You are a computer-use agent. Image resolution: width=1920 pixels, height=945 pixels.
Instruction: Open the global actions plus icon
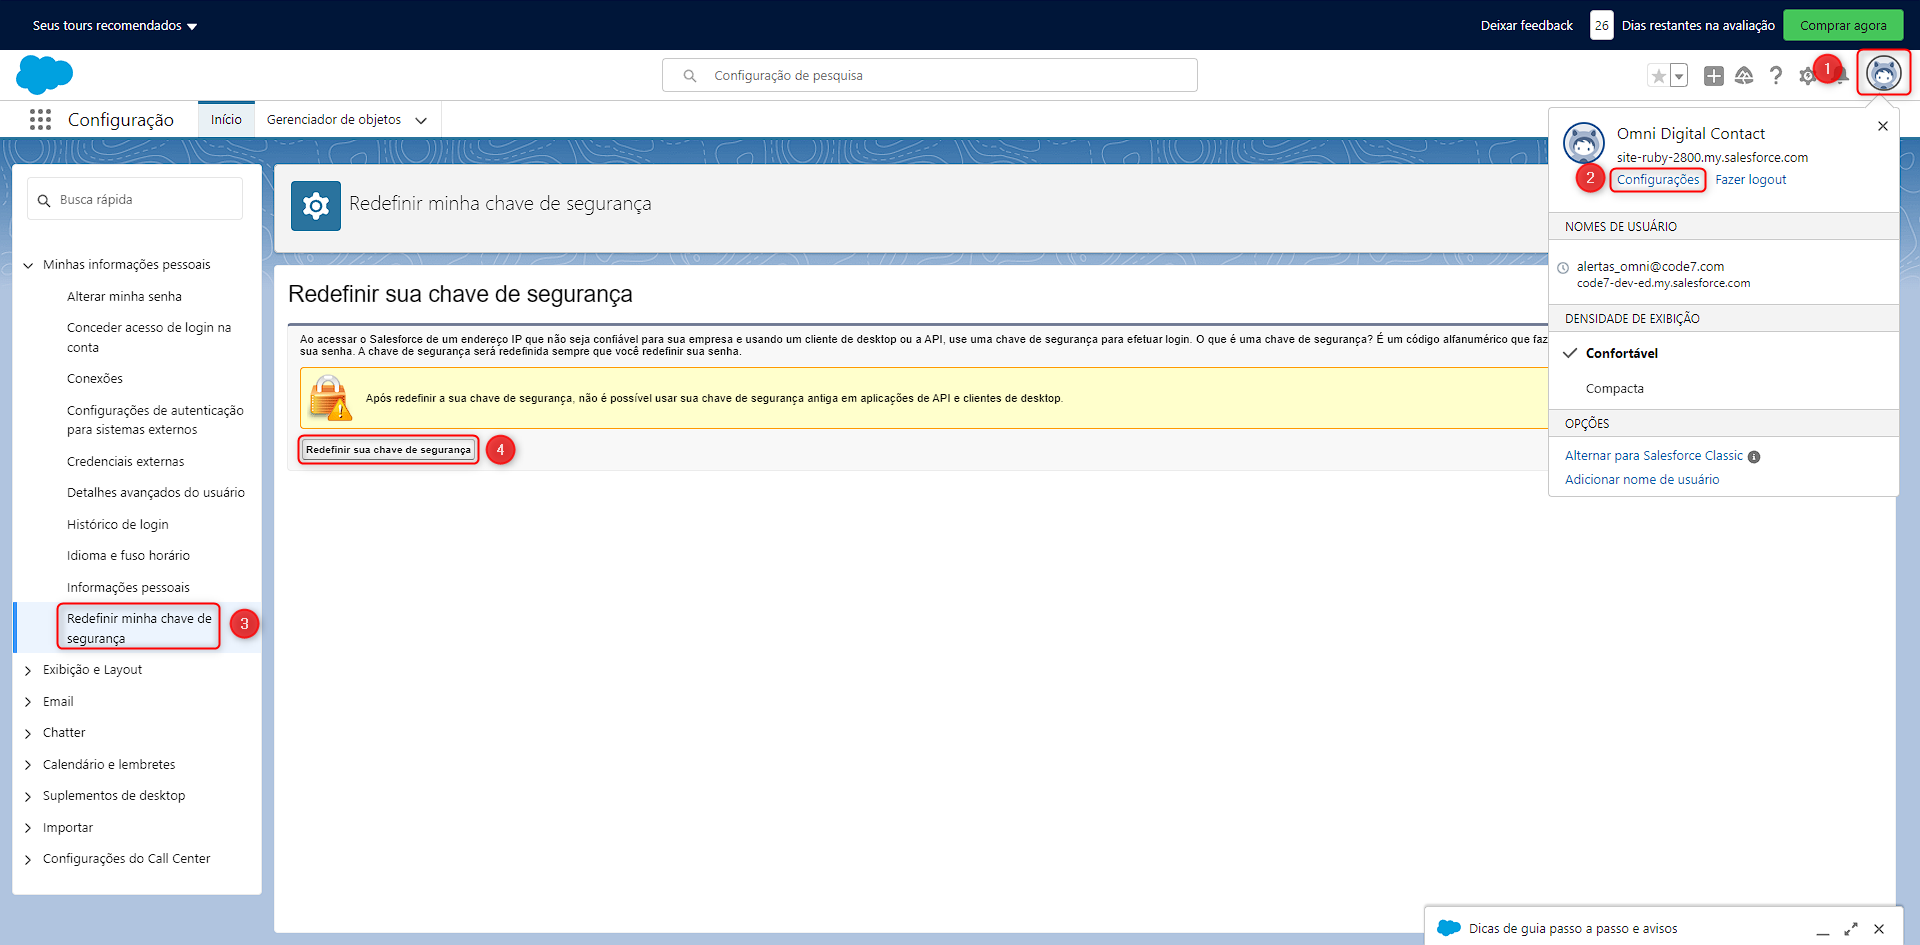[x=1713, y=76]
